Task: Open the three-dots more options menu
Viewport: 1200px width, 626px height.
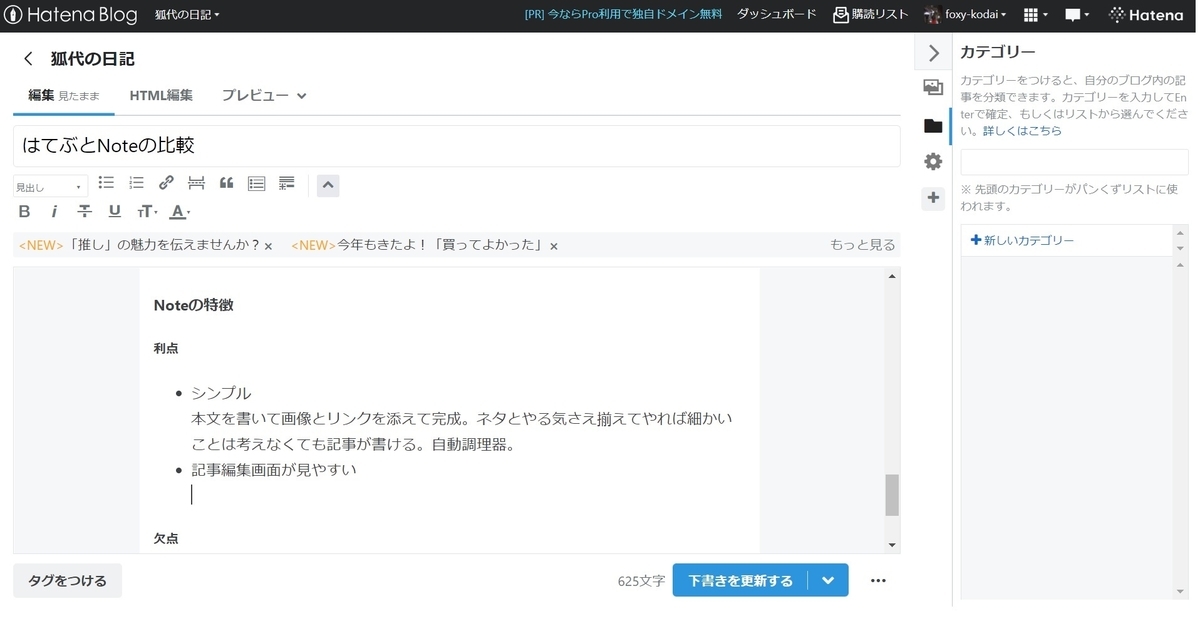Action: [878, 581]
